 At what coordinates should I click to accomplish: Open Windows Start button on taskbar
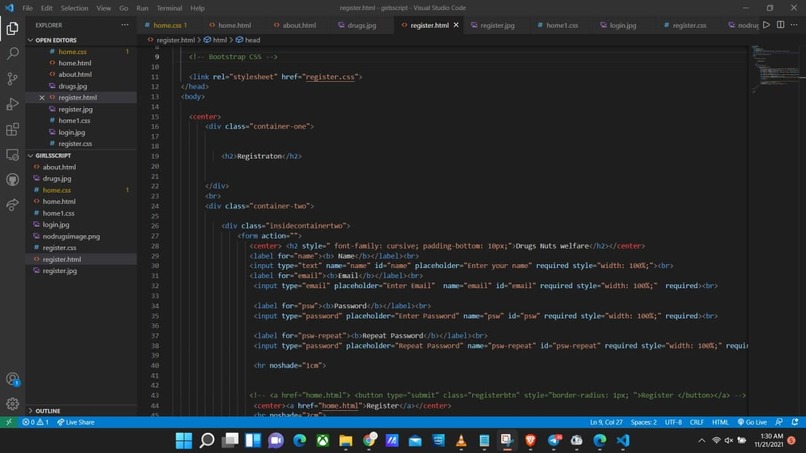point(184,441)
